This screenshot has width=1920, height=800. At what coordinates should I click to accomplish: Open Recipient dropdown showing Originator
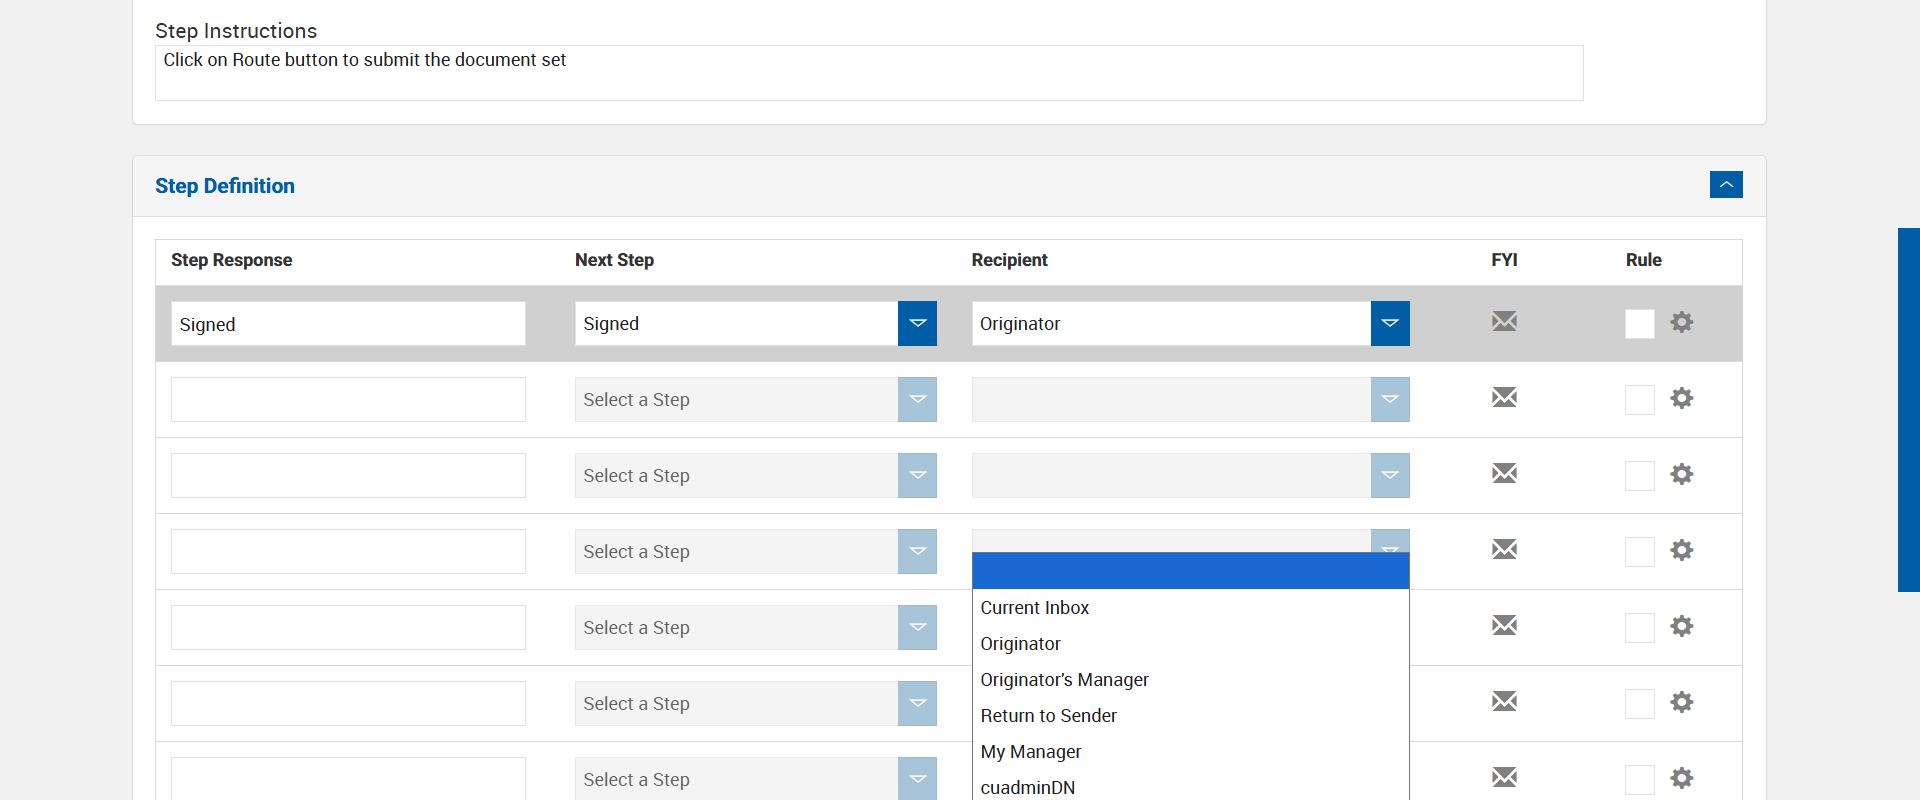point(1389,323)
